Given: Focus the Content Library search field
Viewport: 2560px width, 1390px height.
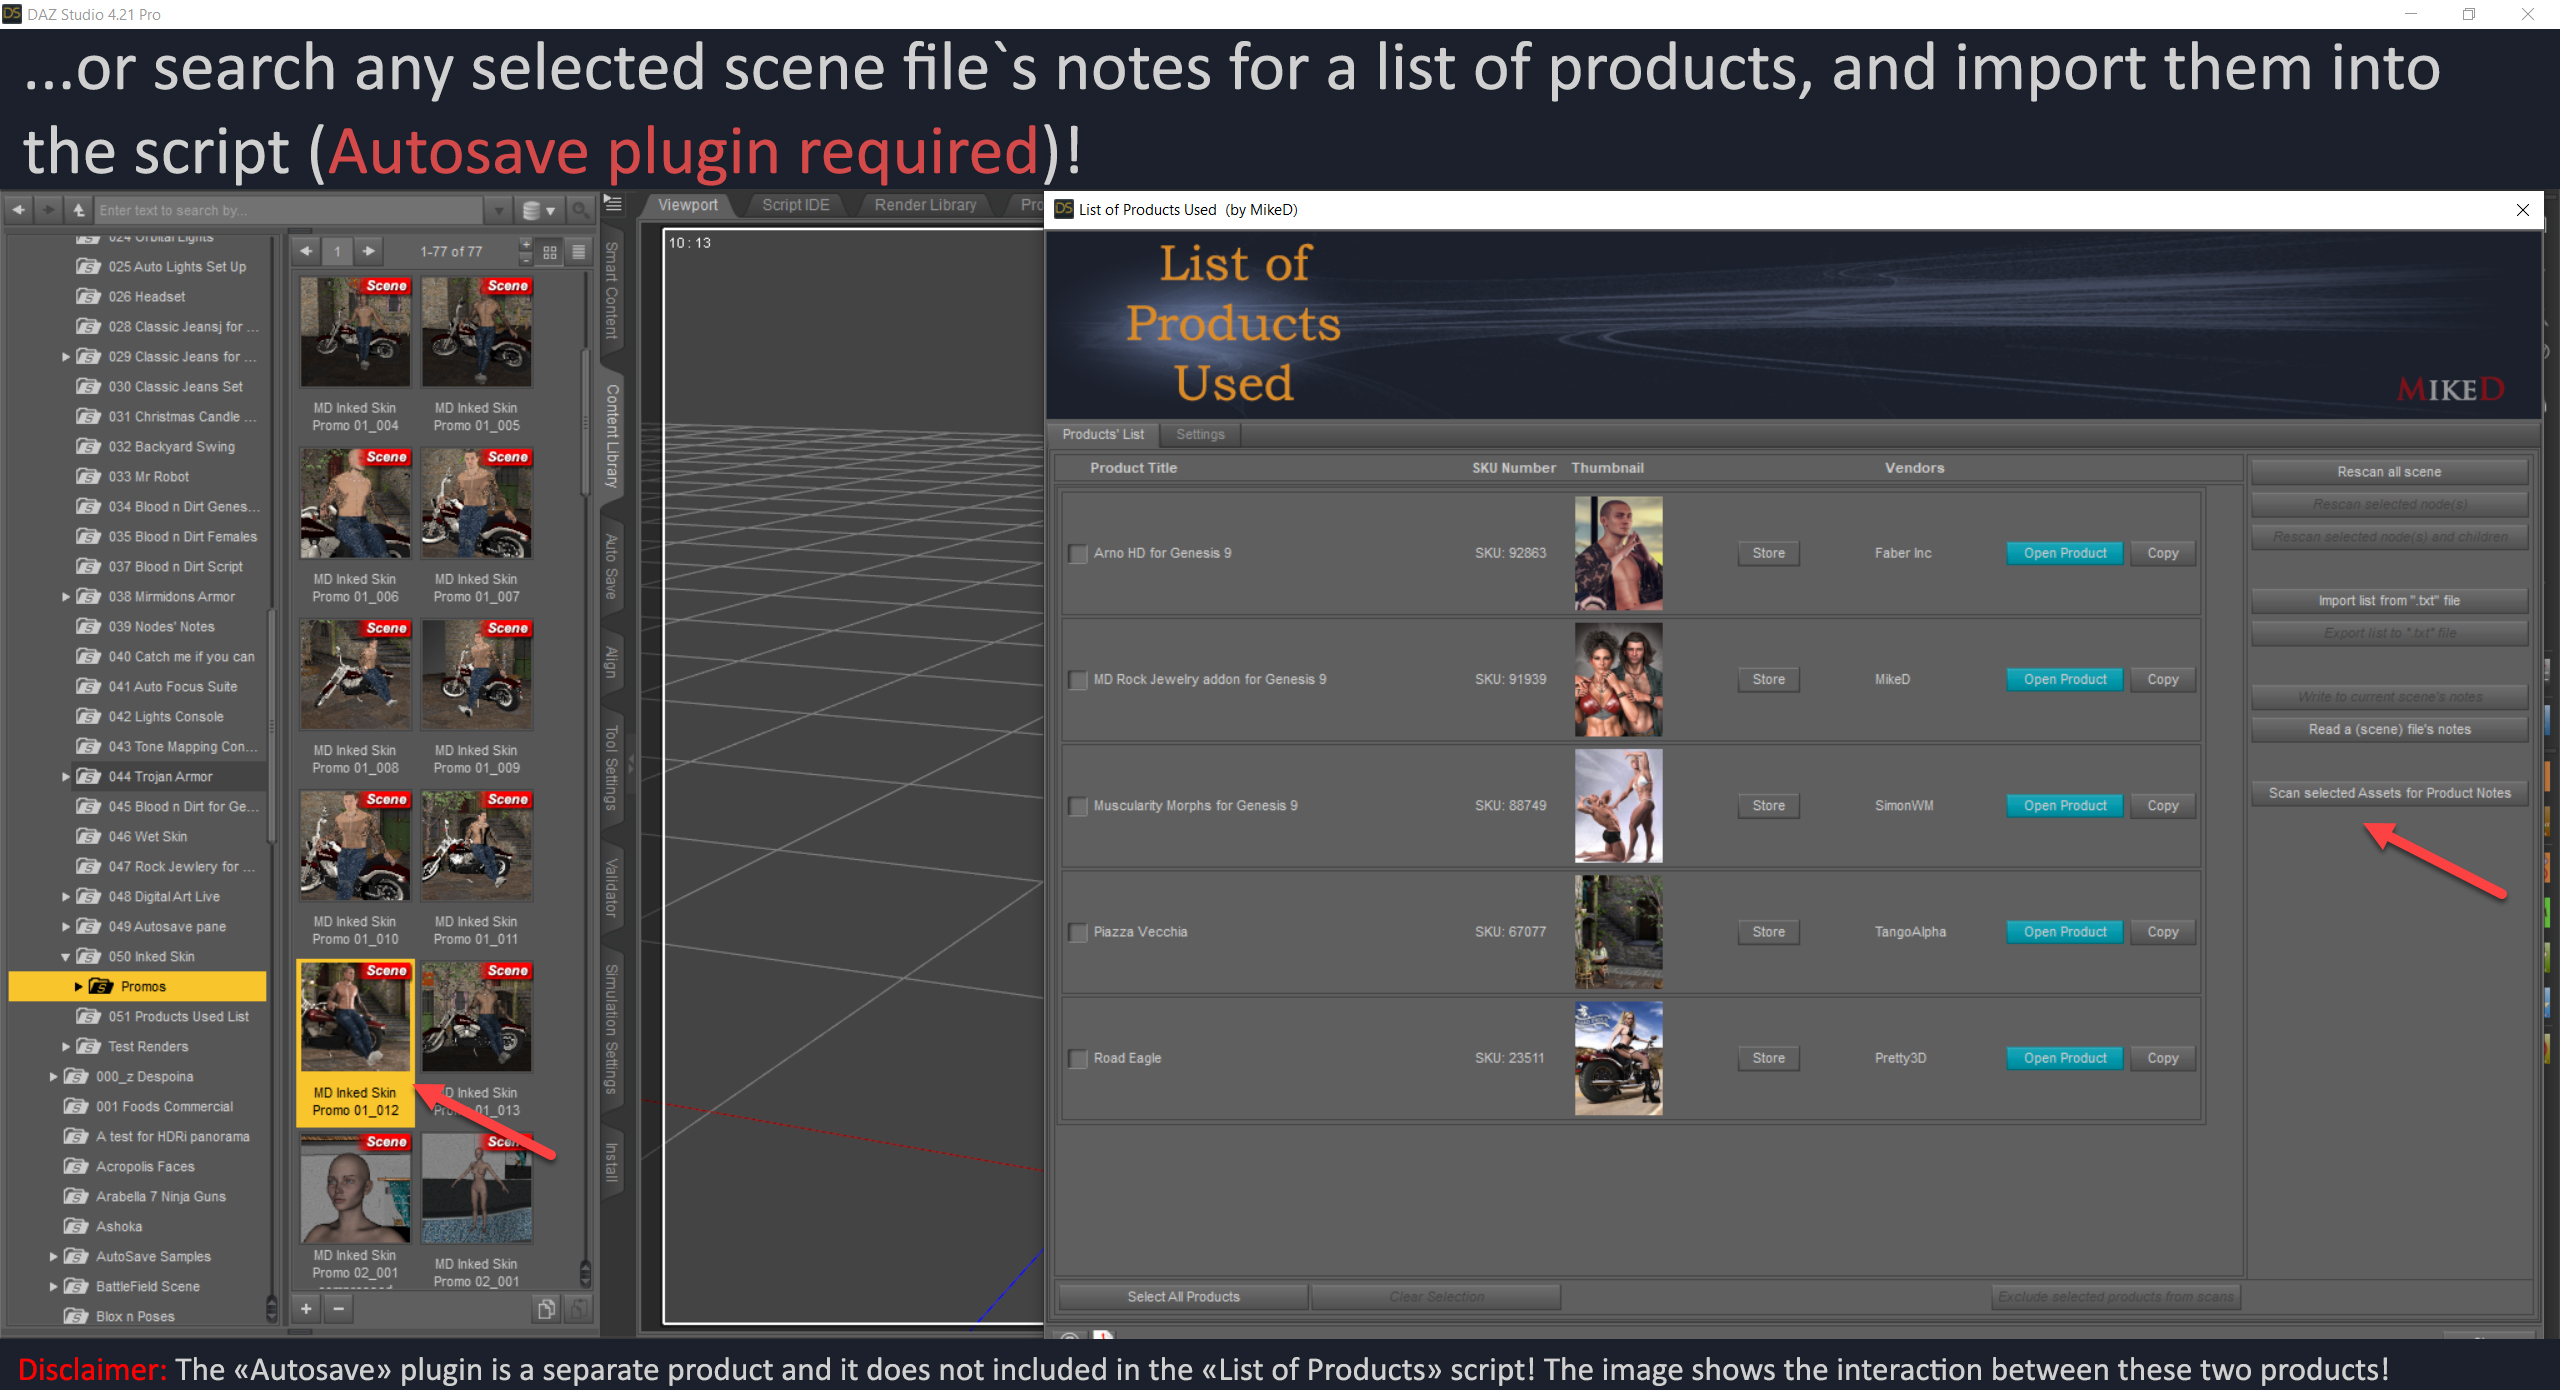Looking at the screenshot, I should (290, 211).
